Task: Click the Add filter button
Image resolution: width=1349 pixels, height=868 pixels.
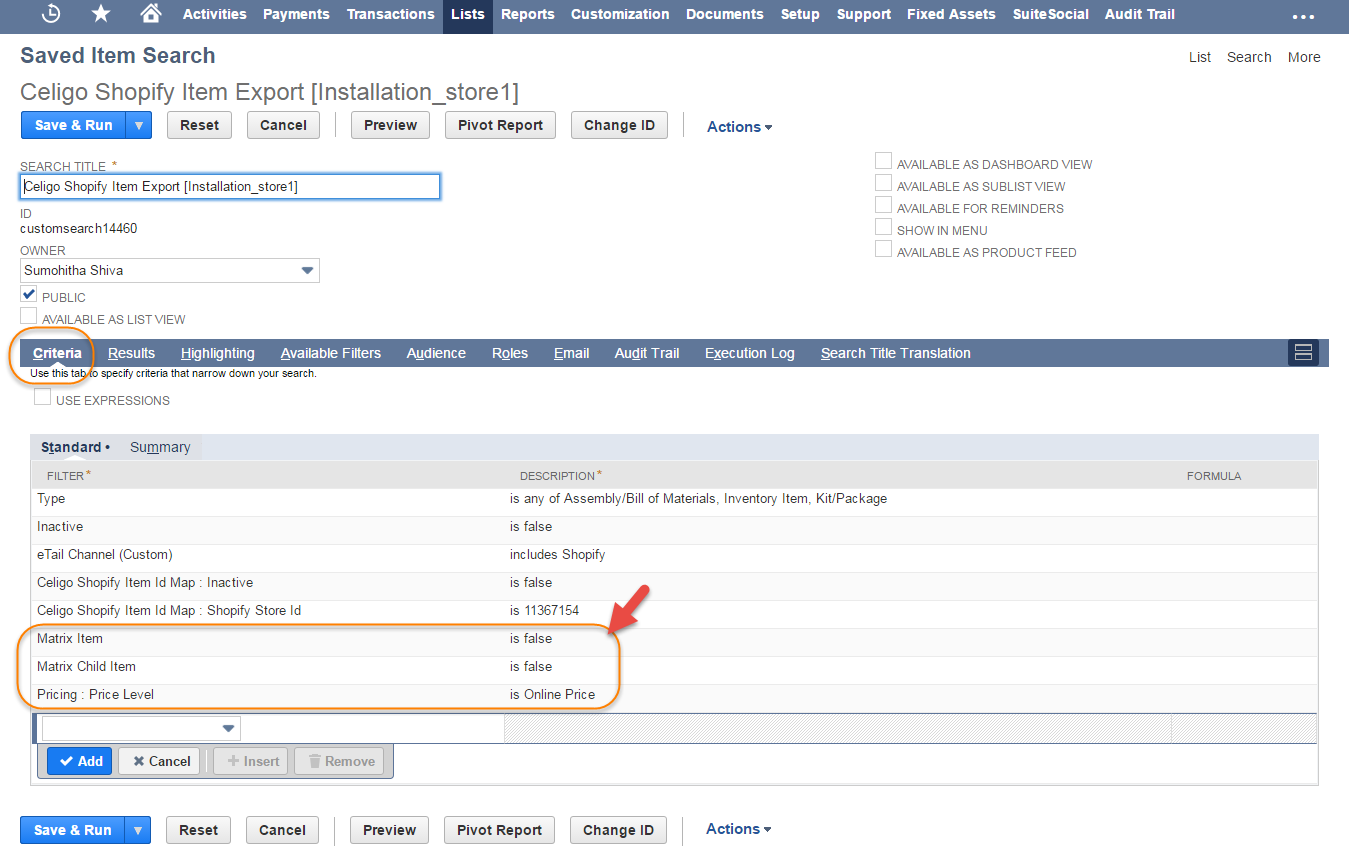Action: tap(80, 761)
